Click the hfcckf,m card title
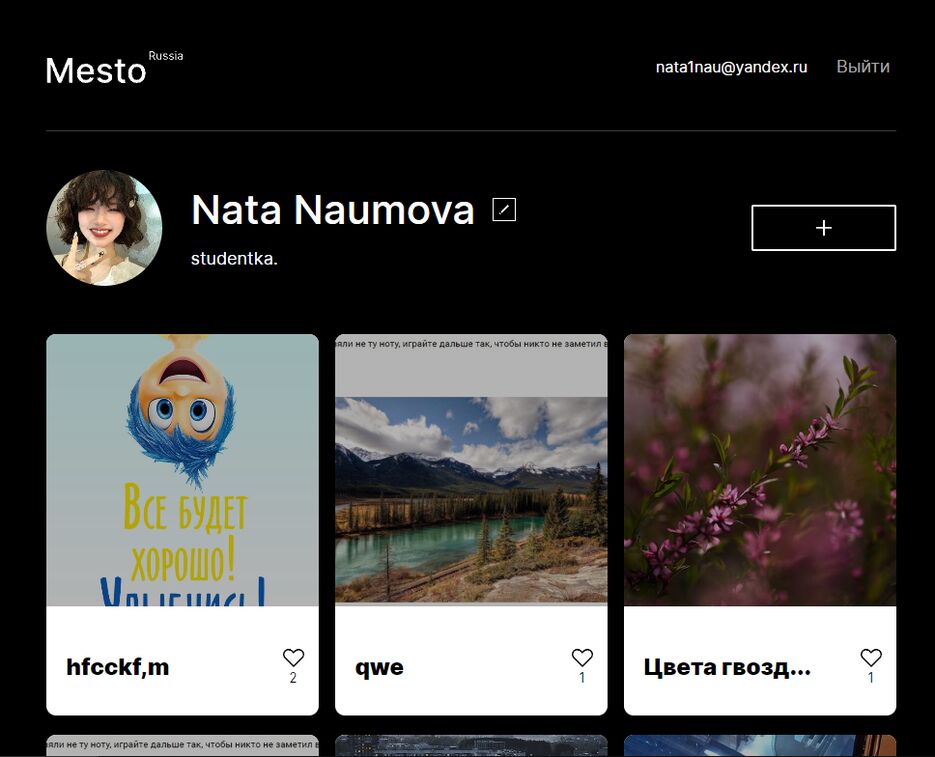The width and height of the screenshot is (935, 757). click(118, 668)
